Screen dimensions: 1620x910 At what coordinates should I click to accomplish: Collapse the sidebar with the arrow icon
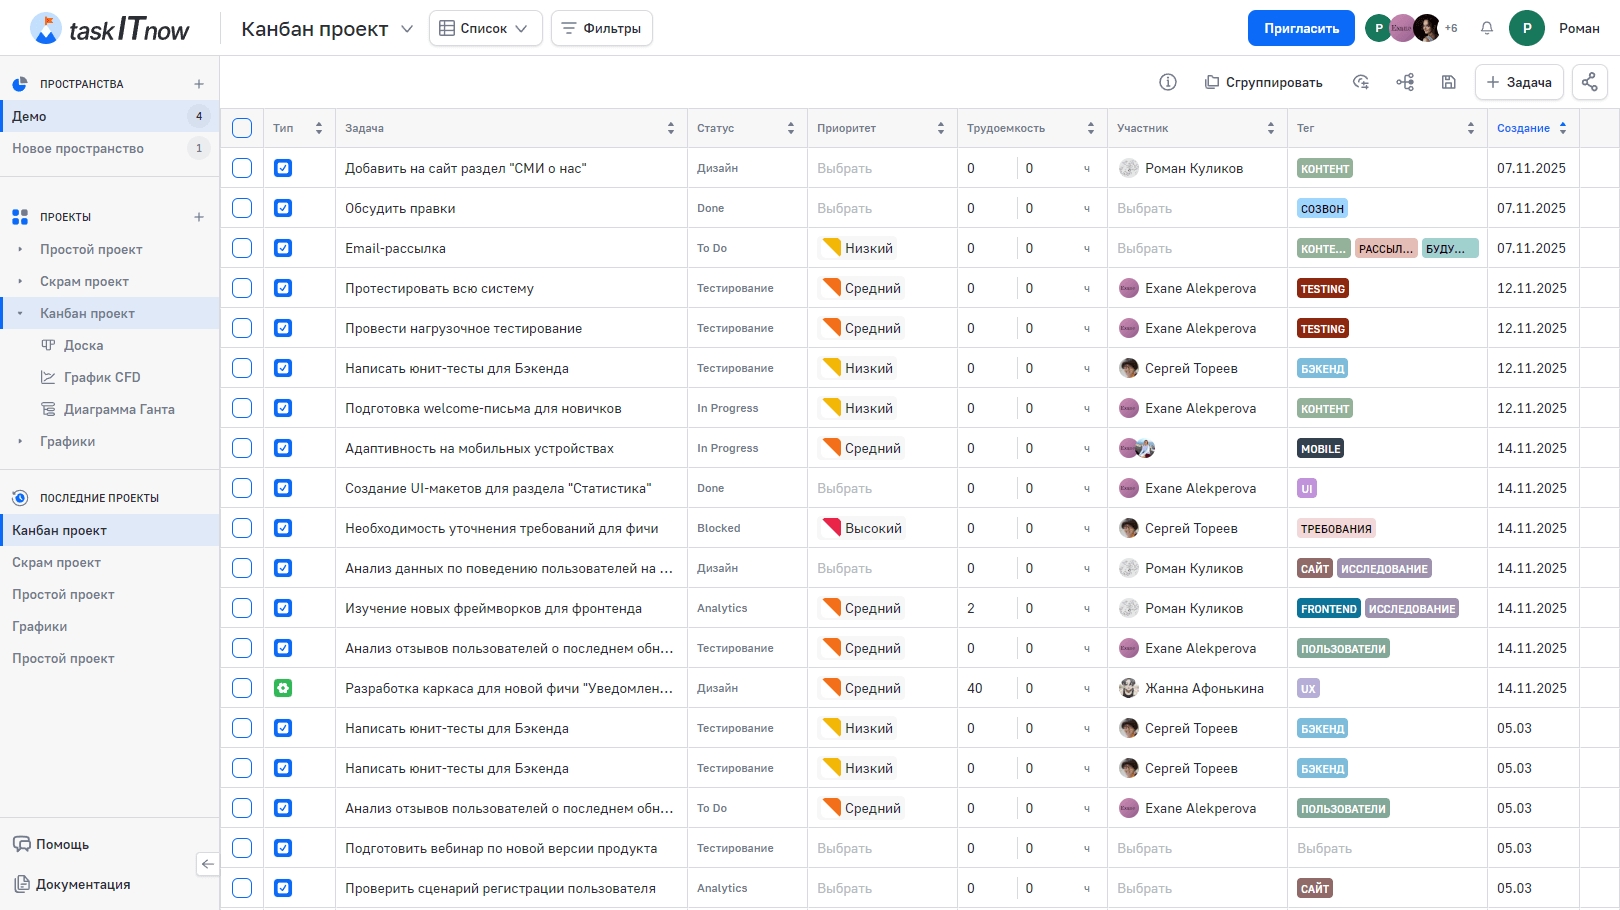tap(207, 864)
